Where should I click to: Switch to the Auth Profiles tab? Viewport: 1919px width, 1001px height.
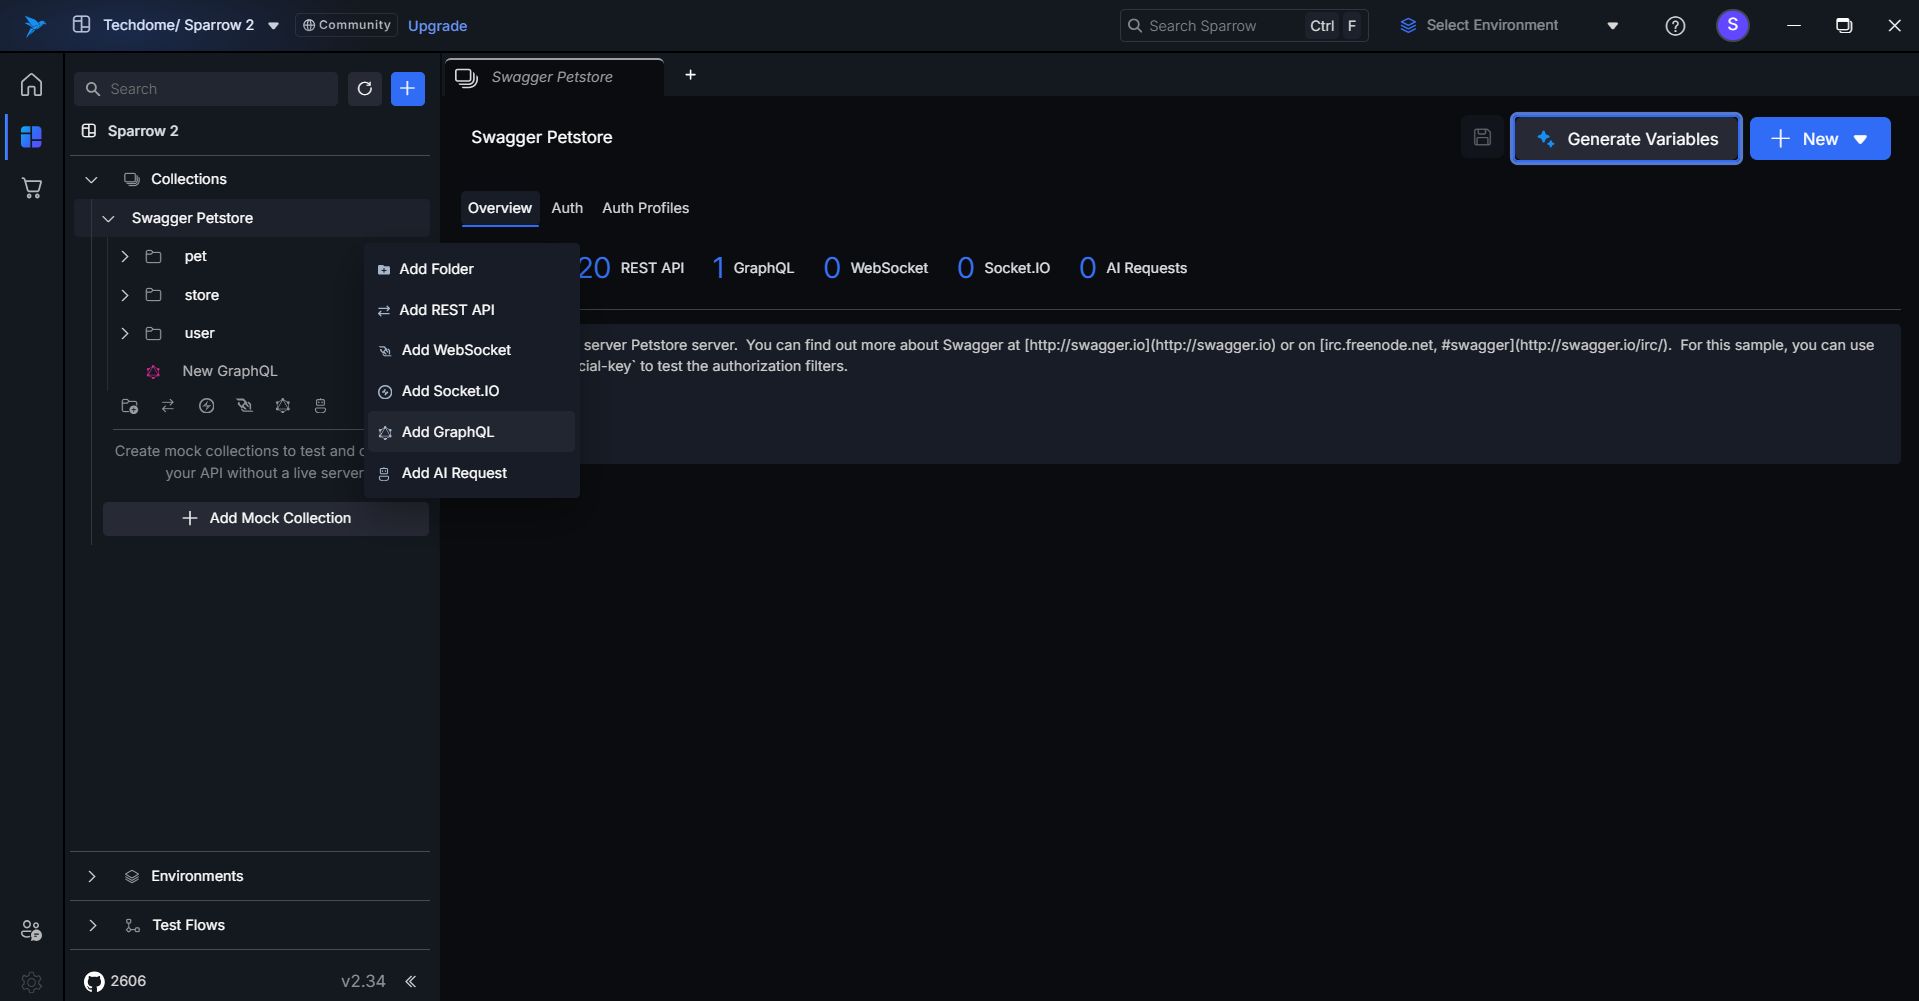click(645, 208)
